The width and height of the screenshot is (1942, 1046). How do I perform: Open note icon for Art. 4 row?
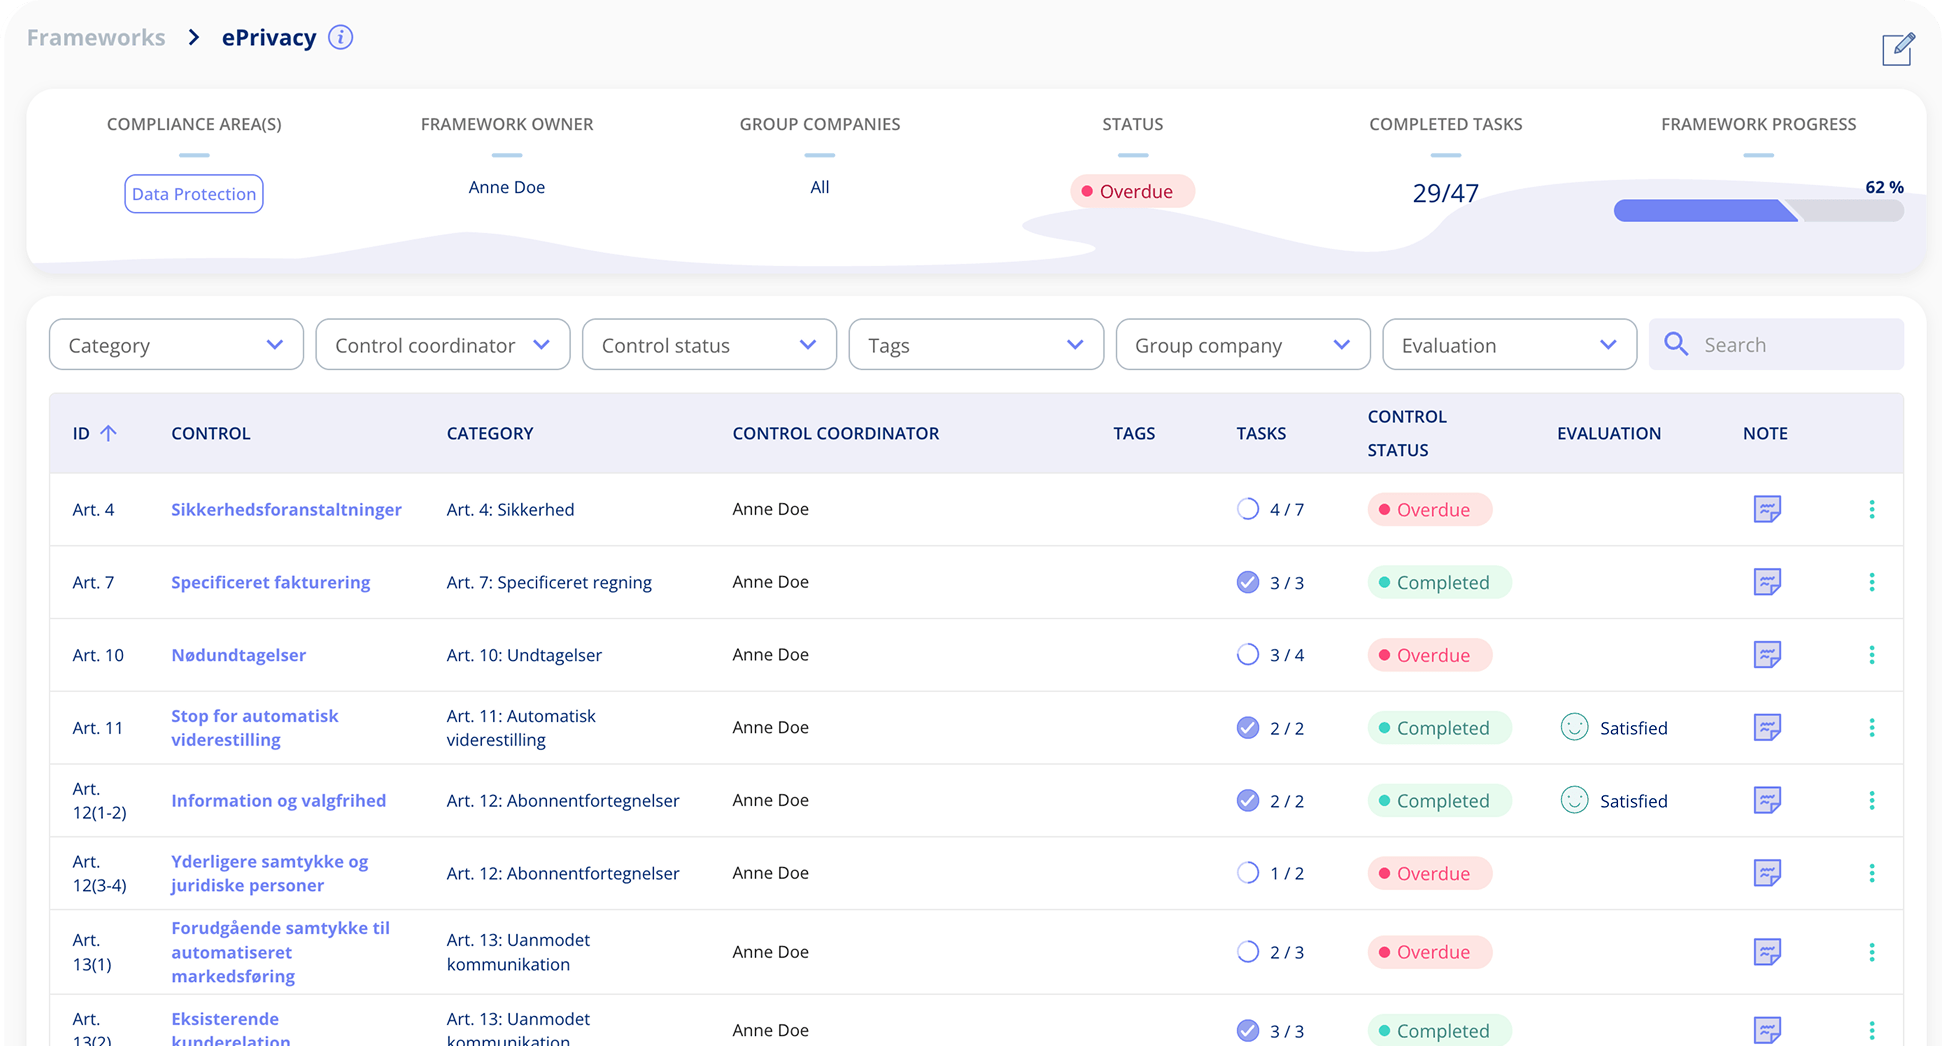[x=1767, y=509]
